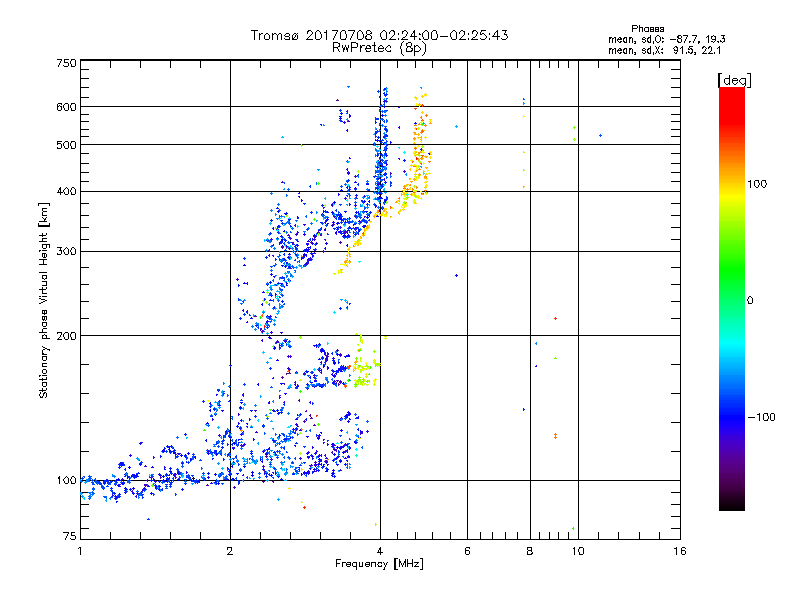Click the x-axis tick label '1'
Image resolution: width=800 pixels, height=600 pixels.
80,551
